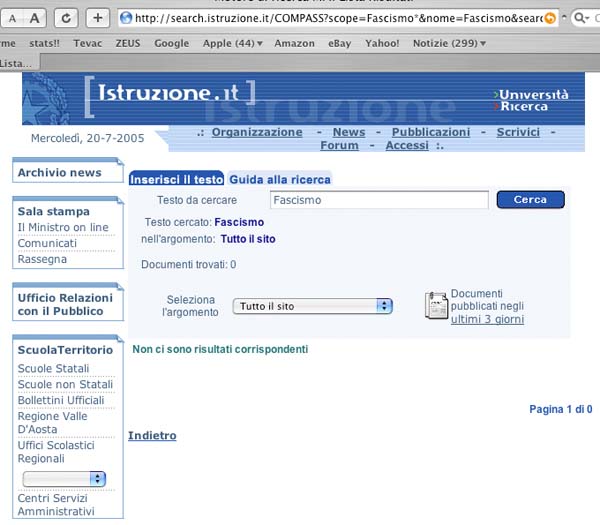Click the Indietro back link
The image size is (600, 525).
point(152,435)
